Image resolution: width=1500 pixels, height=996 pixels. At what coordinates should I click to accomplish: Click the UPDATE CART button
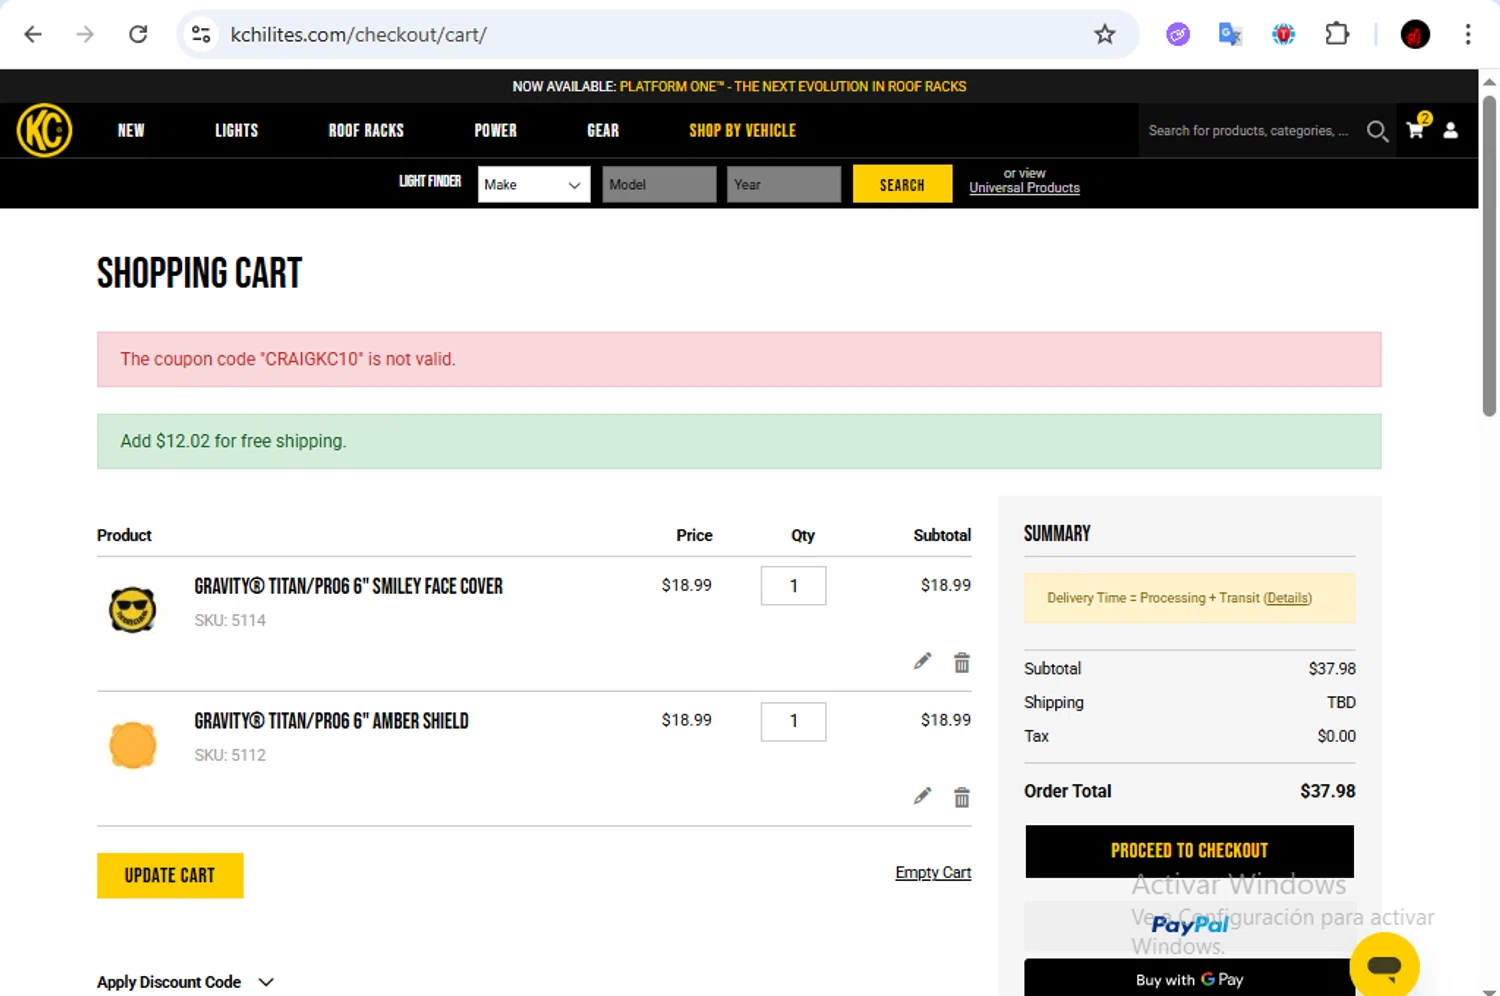[170, 875]
